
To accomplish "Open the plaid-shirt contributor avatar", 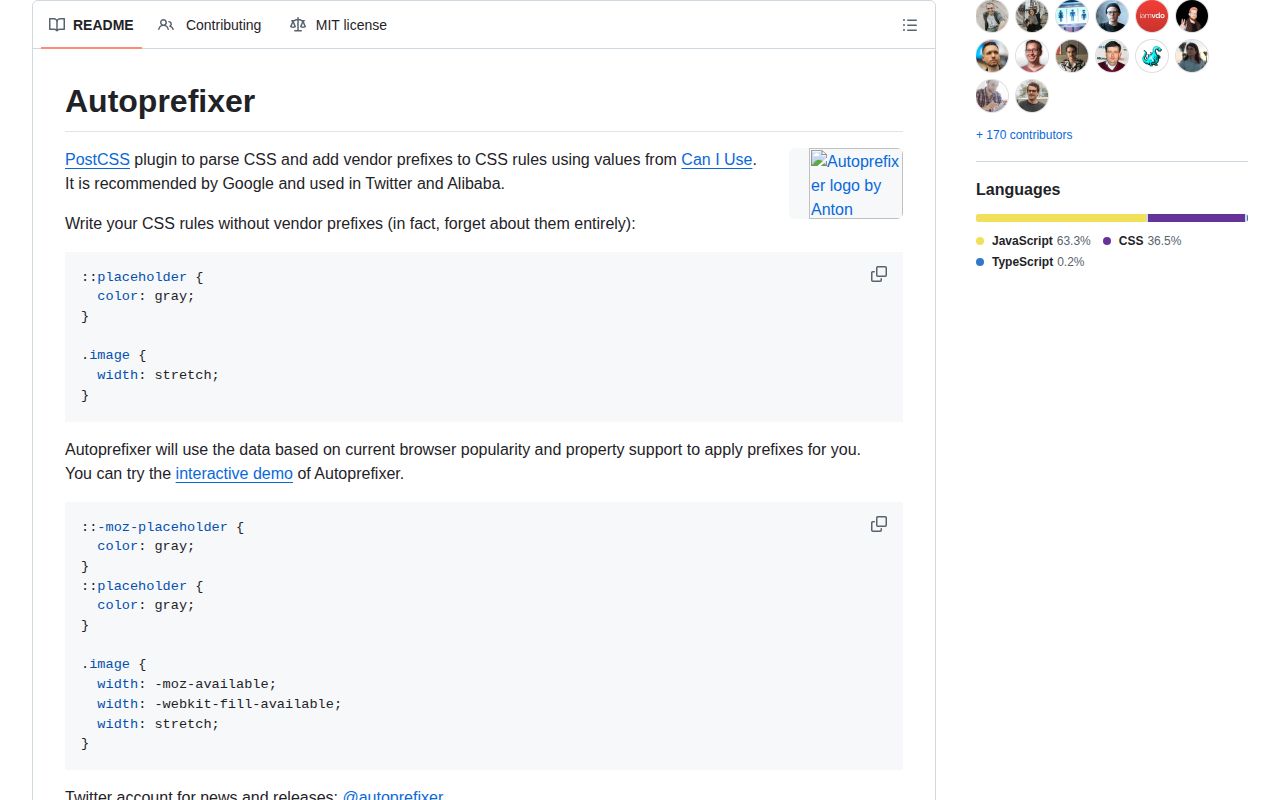I will (992, 96).
